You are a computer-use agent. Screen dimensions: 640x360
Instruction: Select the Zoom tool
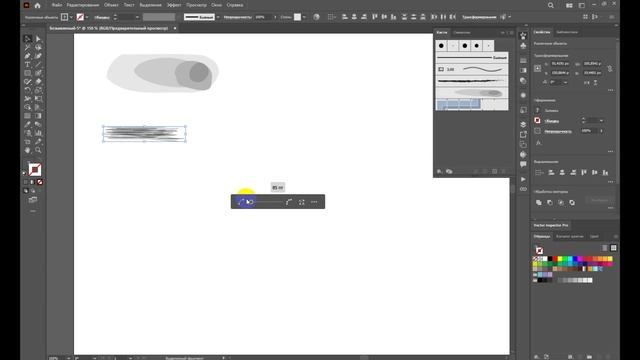pos(38,150)
